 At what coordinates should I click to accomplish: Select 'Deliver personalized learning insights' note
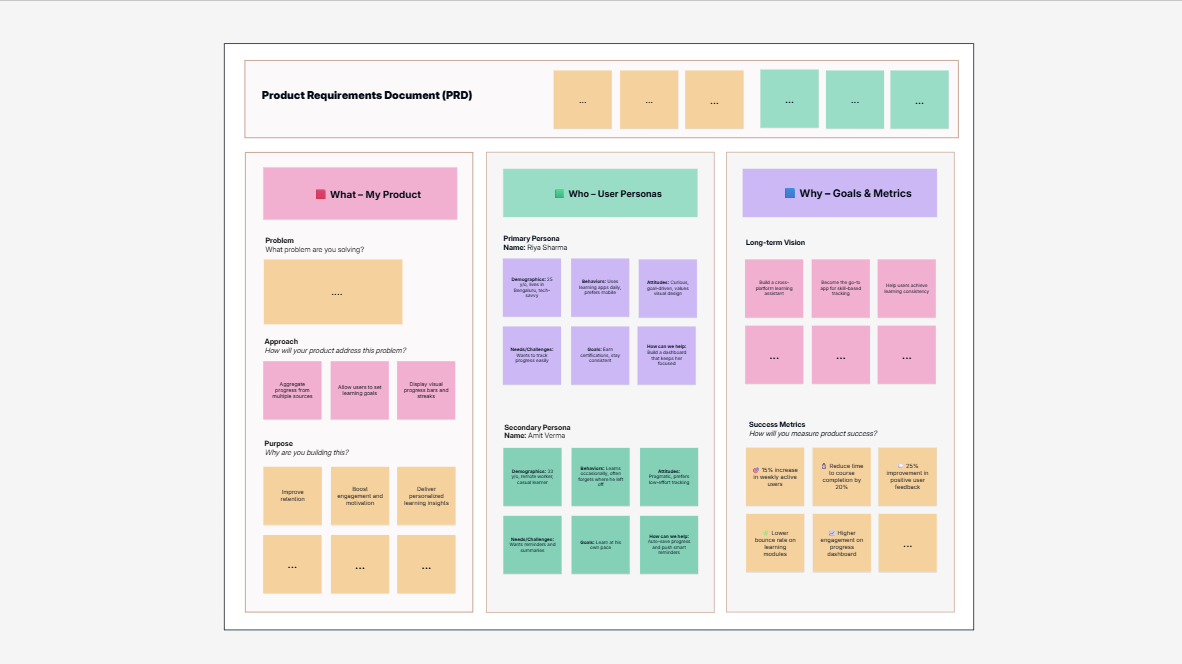(426, 496)
